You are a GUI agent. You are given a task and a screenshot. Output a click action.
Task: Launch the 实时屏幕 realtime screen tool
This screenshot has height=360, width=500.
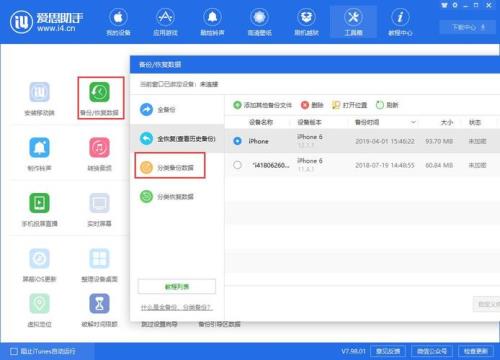(99, 210)
